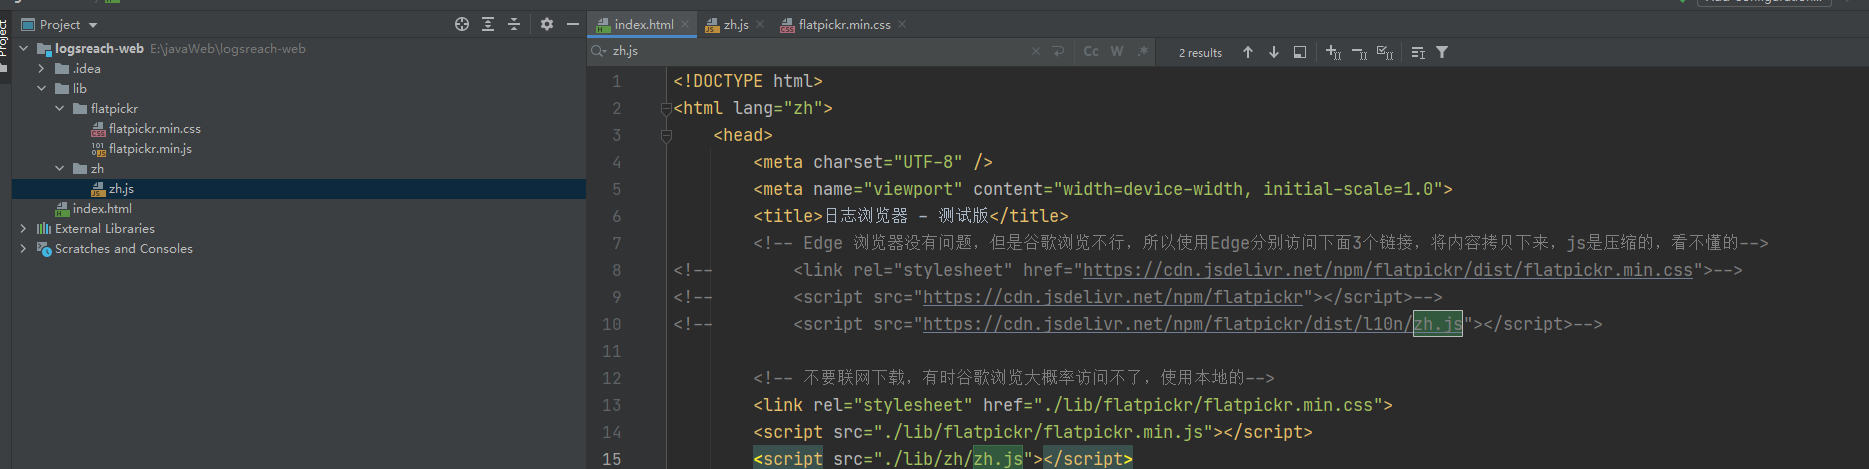The height and width of the screenshot is (469, 1869).
Task: Toggle search in selection only
Action: (1300, 52)
